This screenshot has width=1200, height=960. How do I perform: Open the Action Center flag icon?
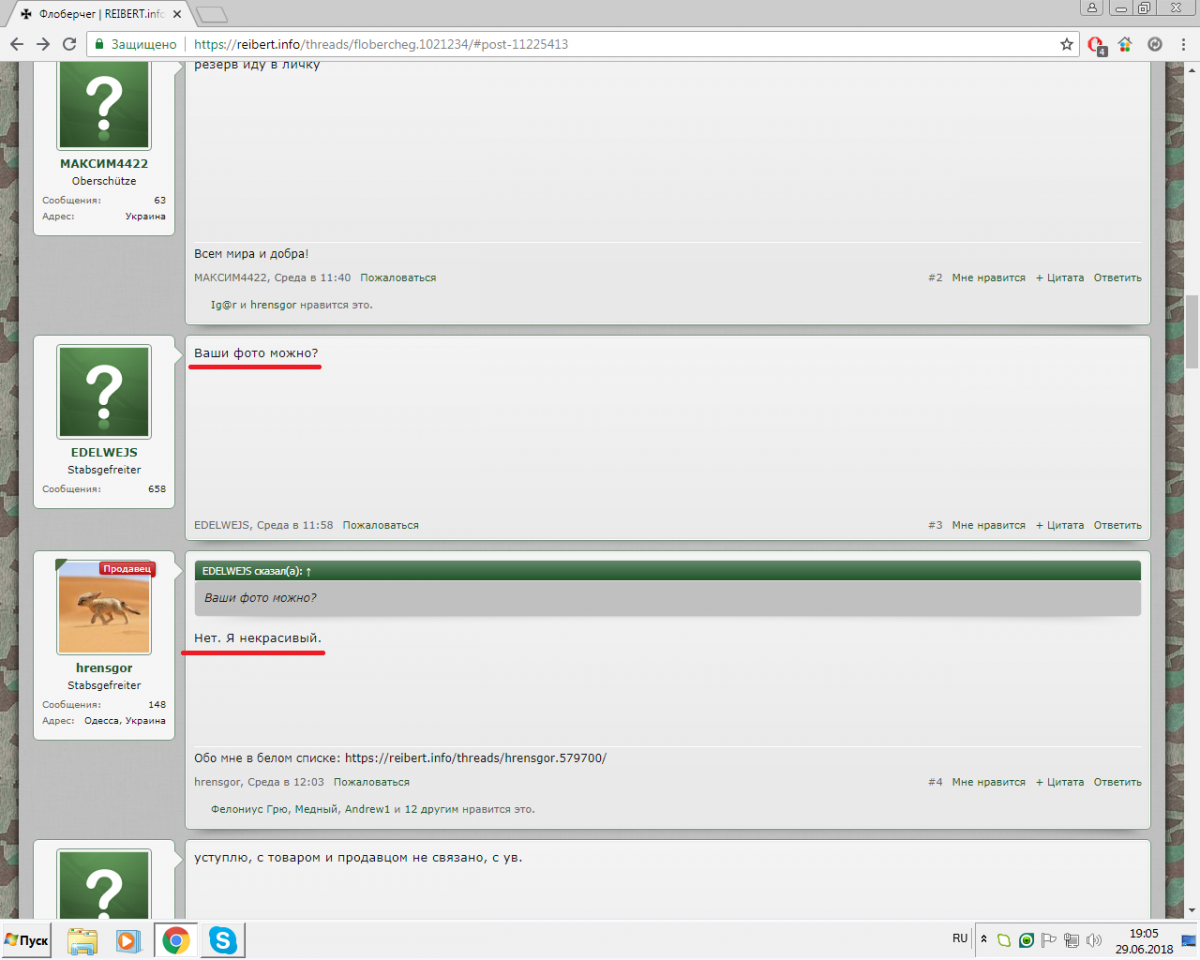tap(1049, 940)
